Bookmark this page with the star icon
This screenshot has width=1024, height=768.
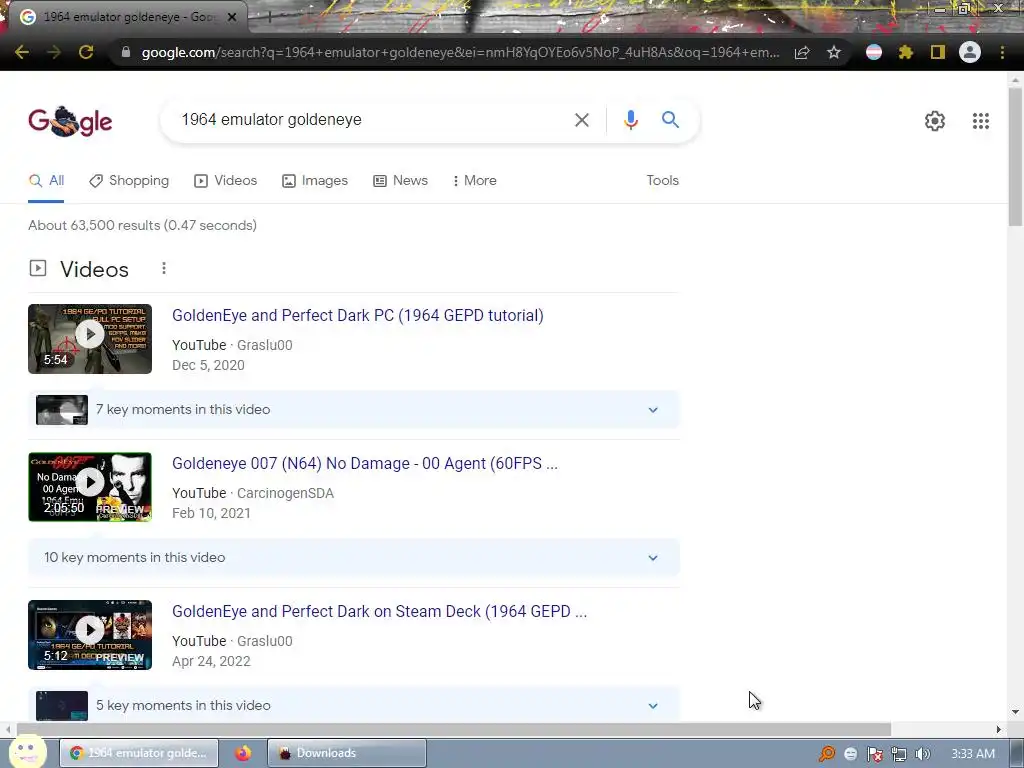[x=834, y=52]
